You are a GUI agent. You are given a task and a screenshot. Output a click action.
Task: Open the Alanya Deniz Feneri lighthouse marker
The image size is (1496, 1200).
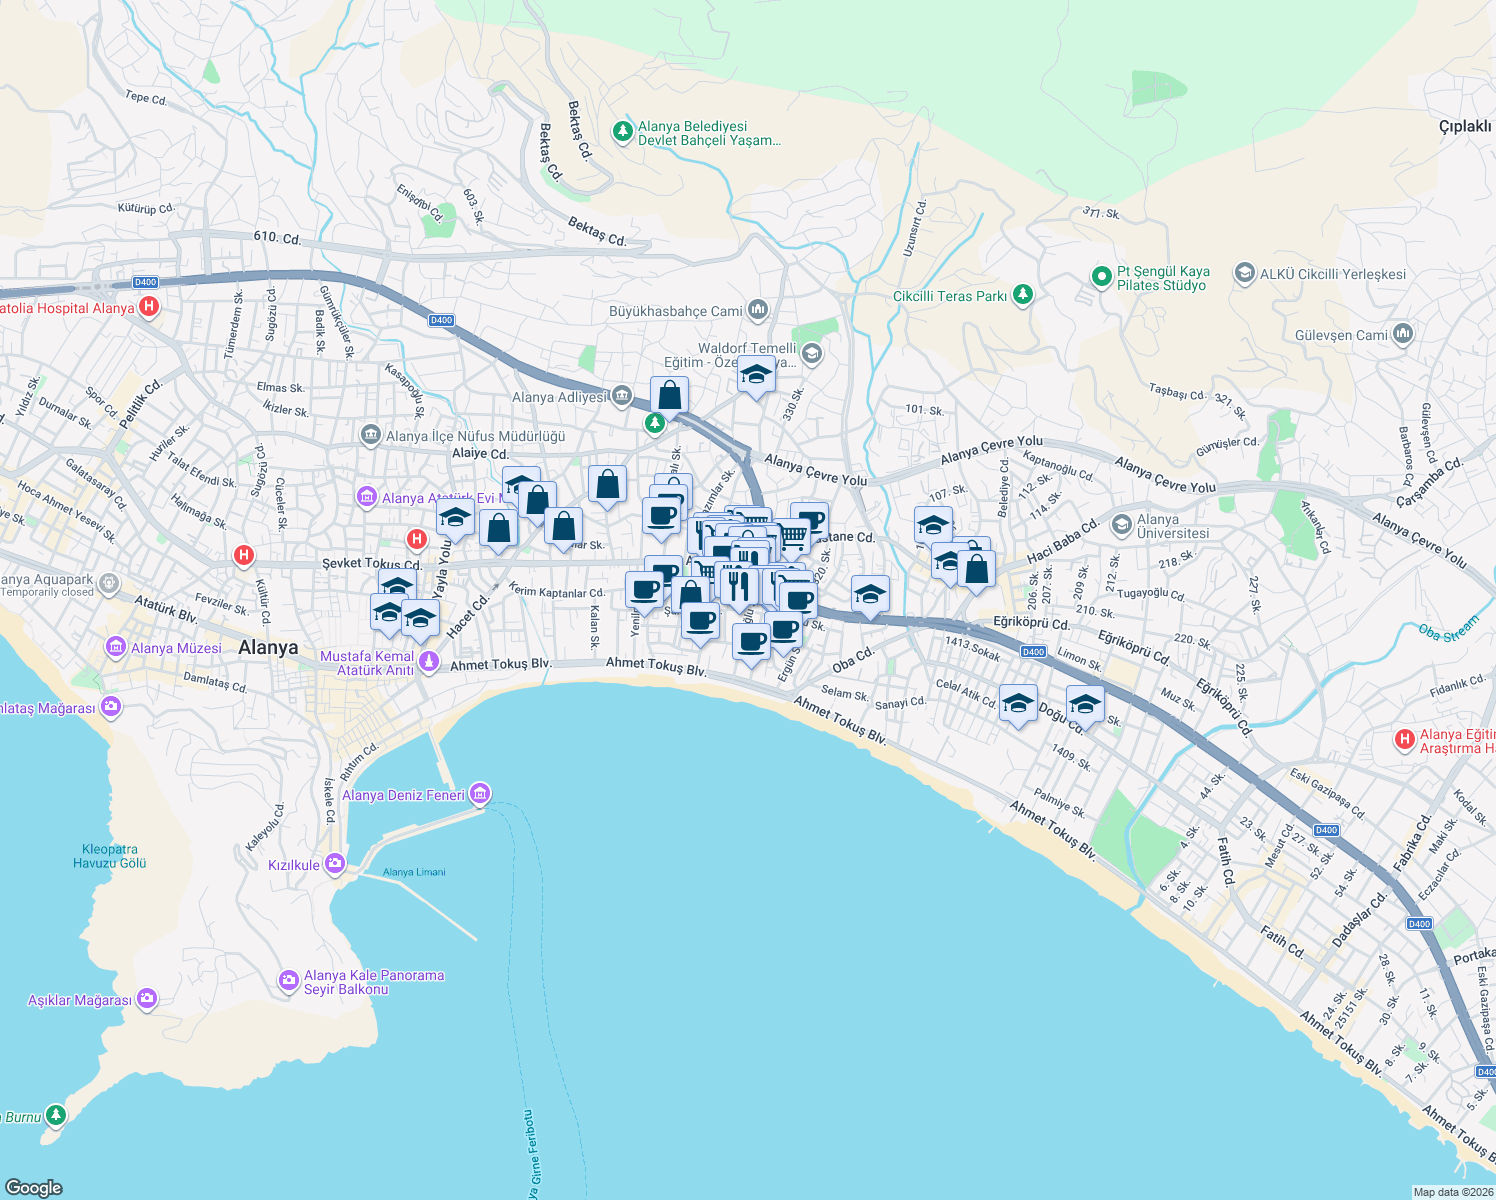point(480,793)
